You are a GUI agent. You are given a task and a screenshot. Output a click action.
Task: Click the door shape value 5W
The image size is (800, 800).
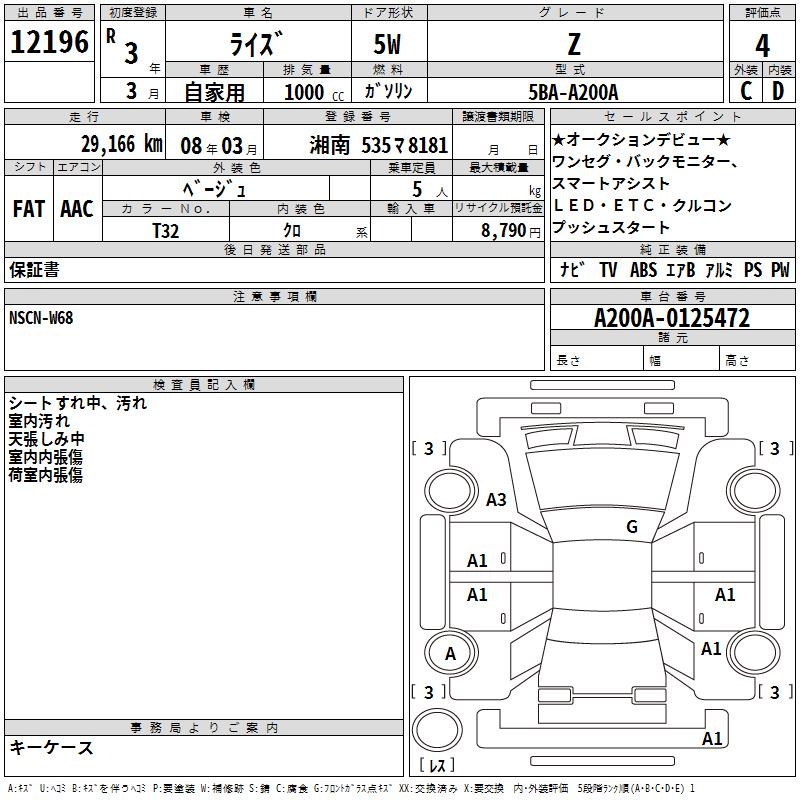387,44
